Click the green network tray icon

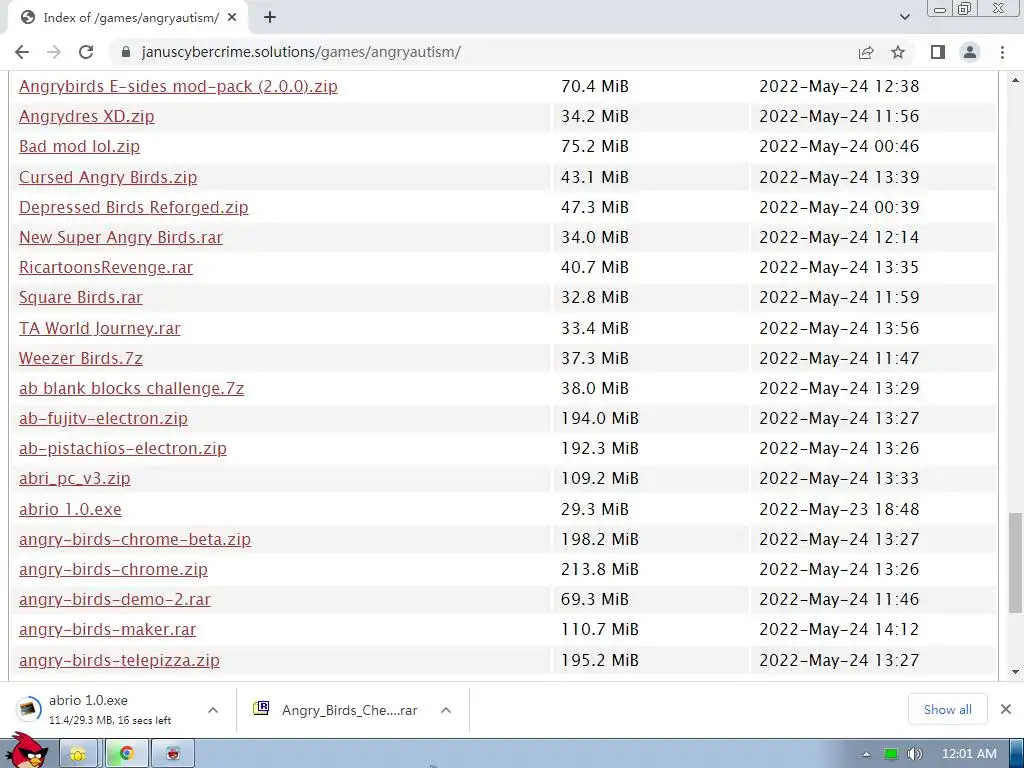click(x=891, y=754)
